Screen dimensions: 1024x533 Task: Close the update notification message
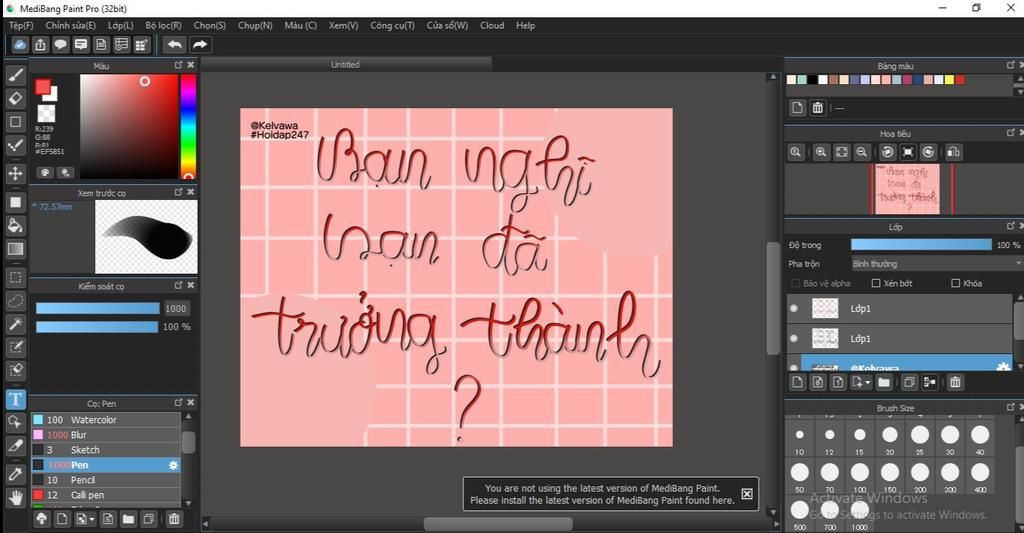(x=747, y=494)
